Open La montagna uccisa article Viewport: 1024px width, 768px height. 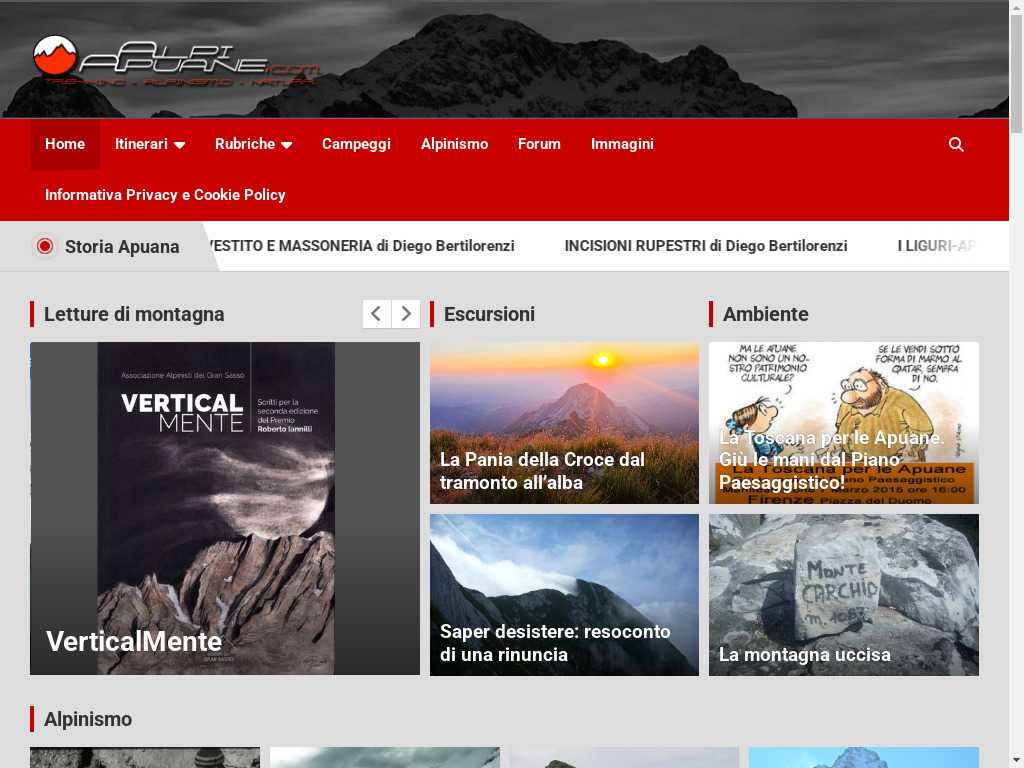804,655
